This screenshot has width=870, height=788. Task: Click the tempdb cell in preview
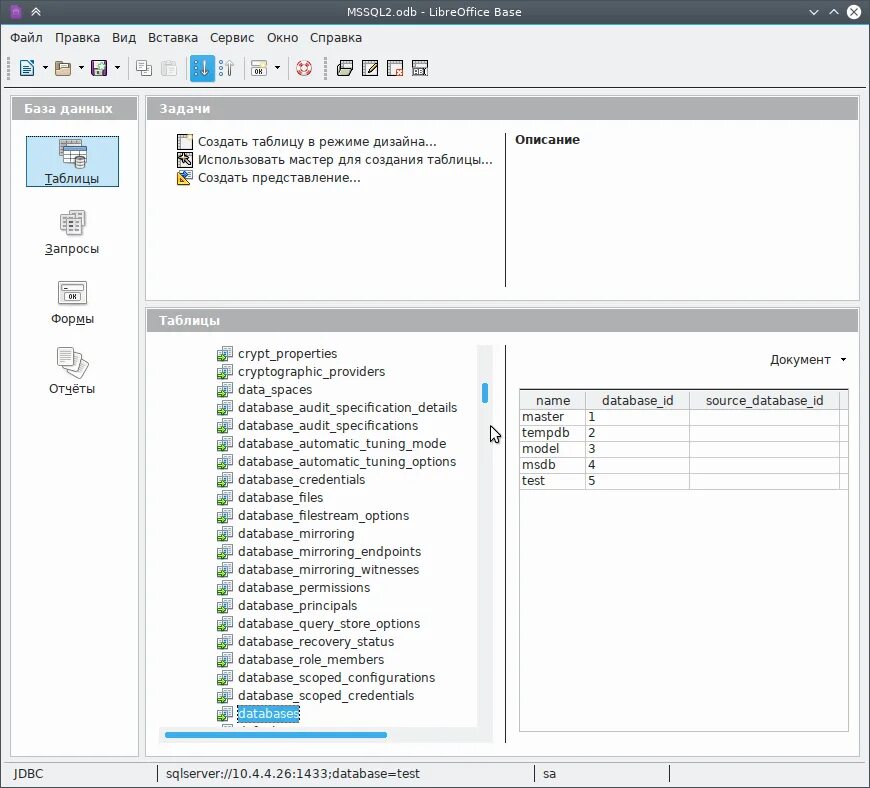pyautogui.click(x=552, y=433)
